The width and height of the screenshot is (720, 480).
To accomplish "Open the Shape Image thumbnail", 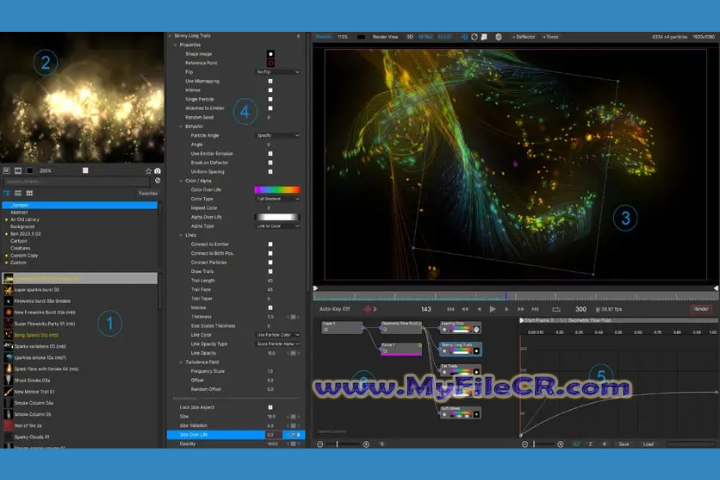I will click(x=270, y=54).
